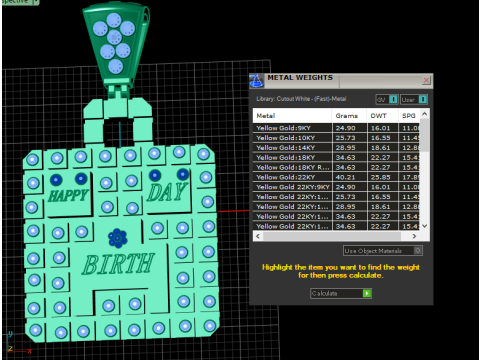Click the SPG column header

pos(409,116)
